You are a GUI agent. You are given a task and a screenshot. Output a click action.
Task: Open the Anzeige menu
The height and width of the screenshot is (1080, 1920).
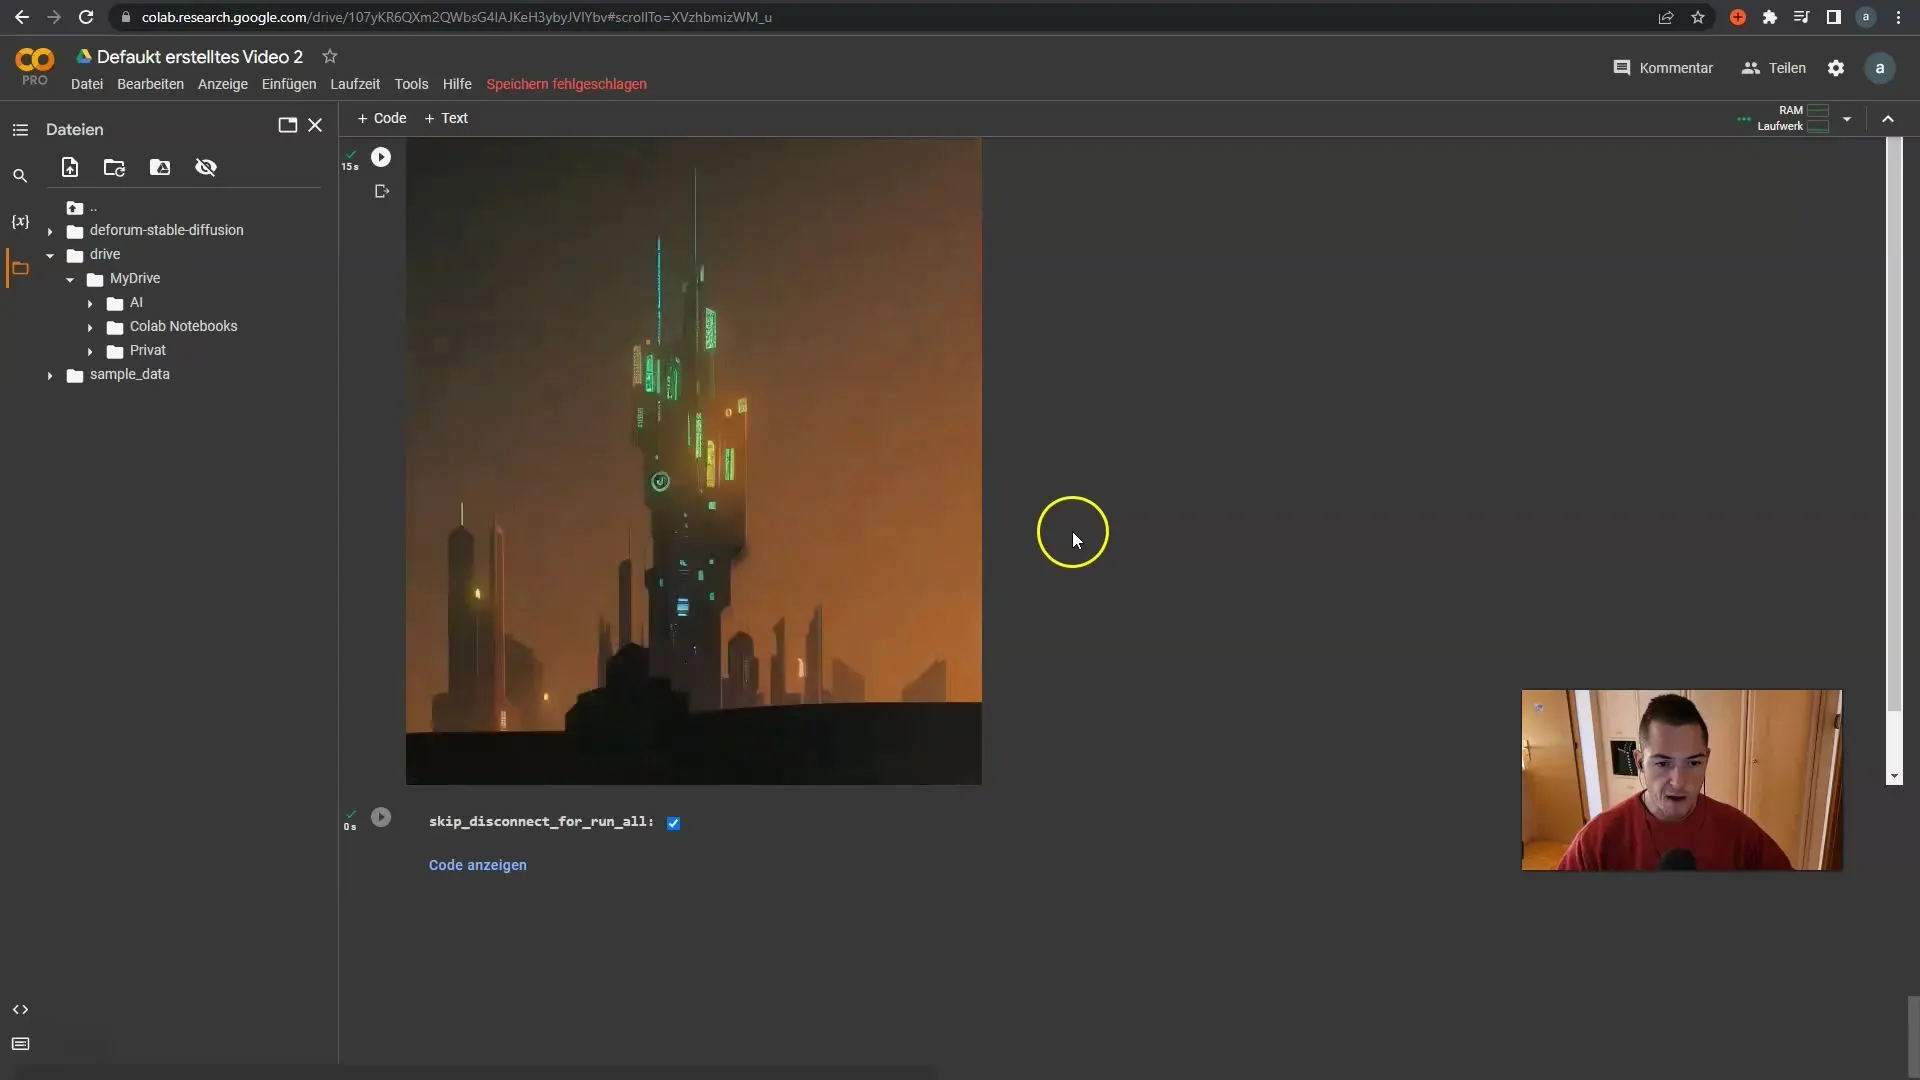pyautogui.click(x=222, y=84)
